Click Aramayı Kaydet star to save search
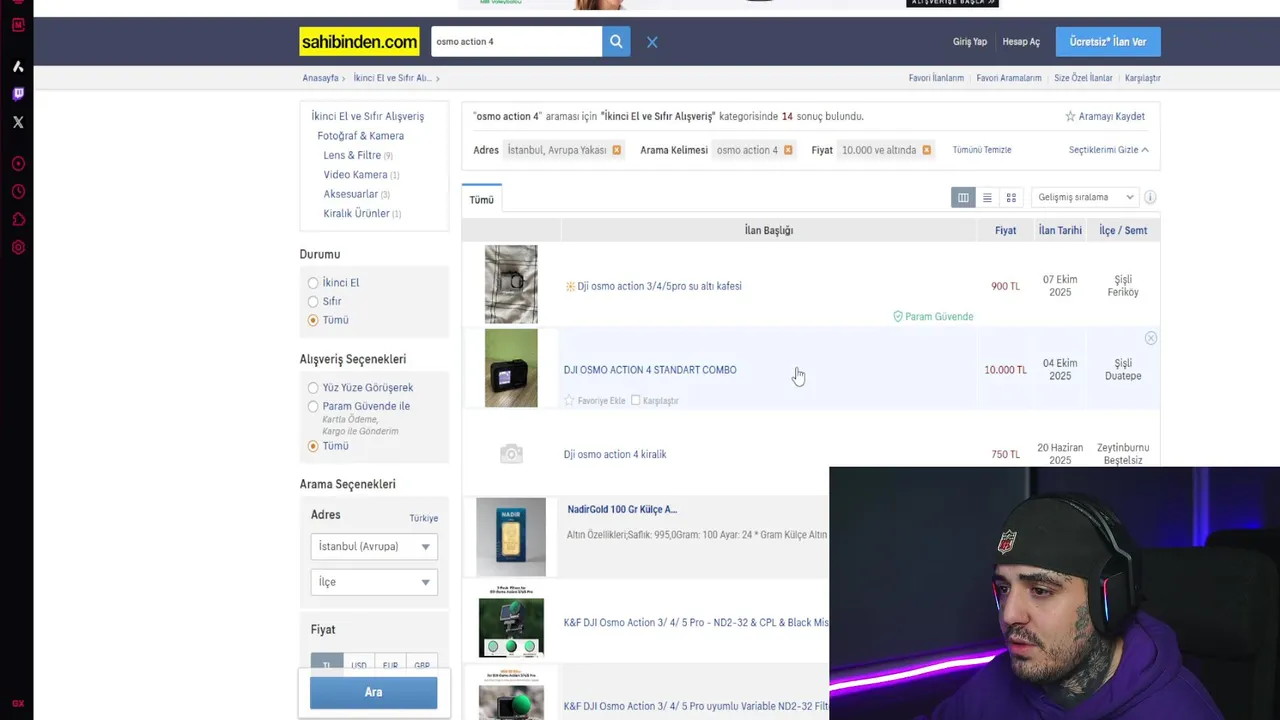The height and width of the screenshot is (720, 1280). click(1070, 116)
